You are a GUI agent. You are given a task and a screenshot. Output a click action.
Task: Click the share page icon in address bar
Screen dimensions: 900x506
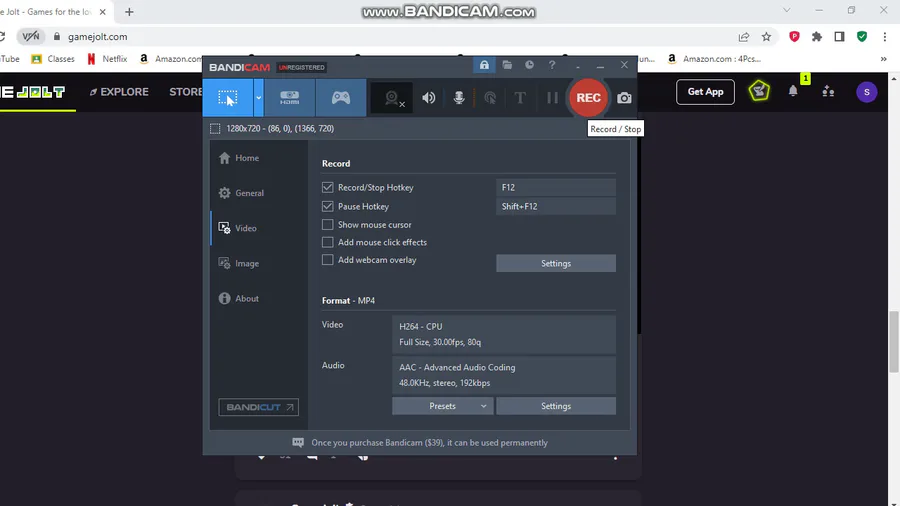click(744, 37)
